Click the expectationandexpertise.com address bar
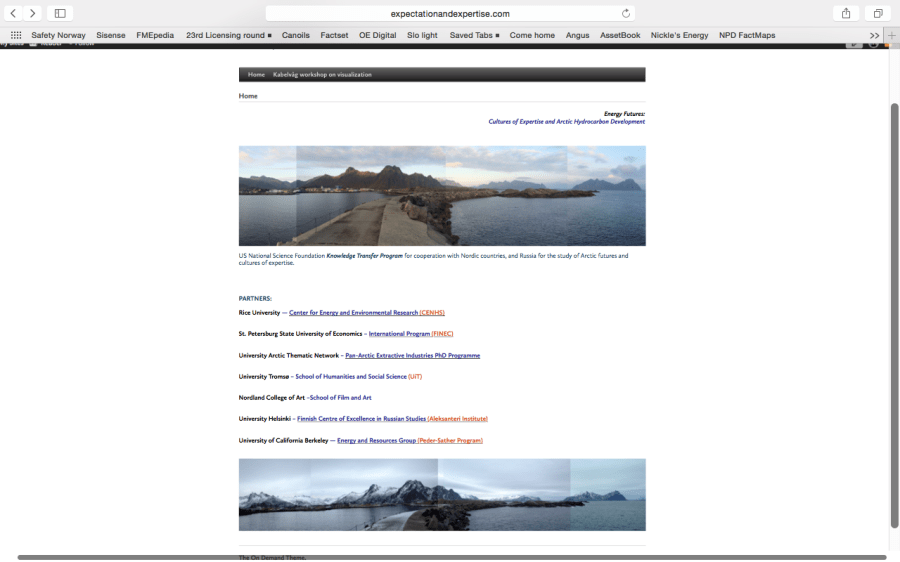Screen dimensions: 900x562 tap(450, 13)
